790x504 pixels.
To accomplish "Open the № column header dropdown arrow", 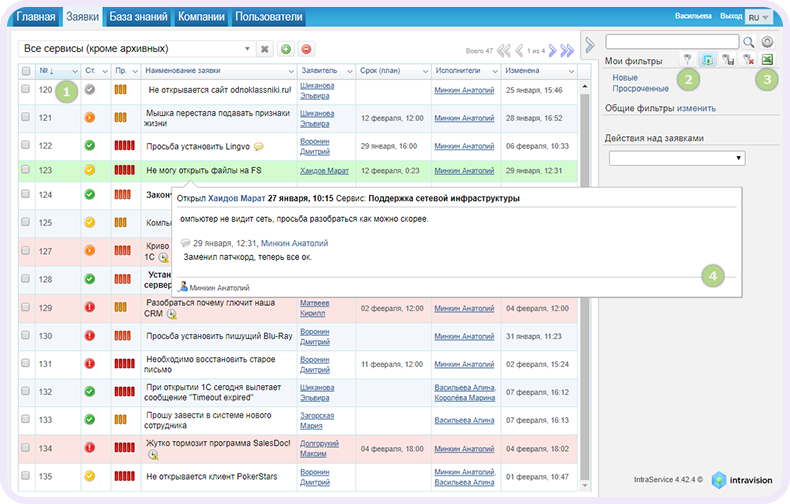I will point(75,72).
